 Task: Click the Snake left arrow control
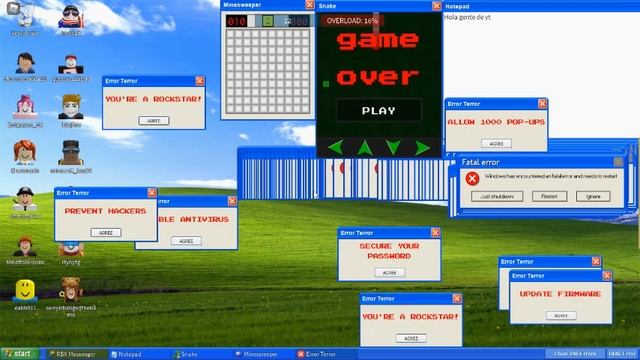tap(336, 147)
